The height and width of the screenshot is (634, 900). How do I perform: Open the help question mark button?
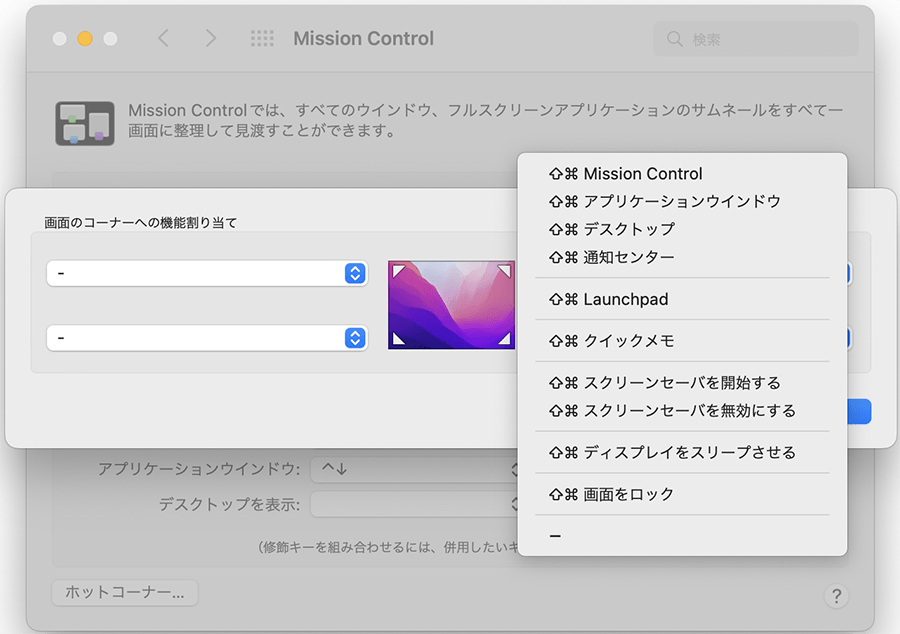coord(836,596)
